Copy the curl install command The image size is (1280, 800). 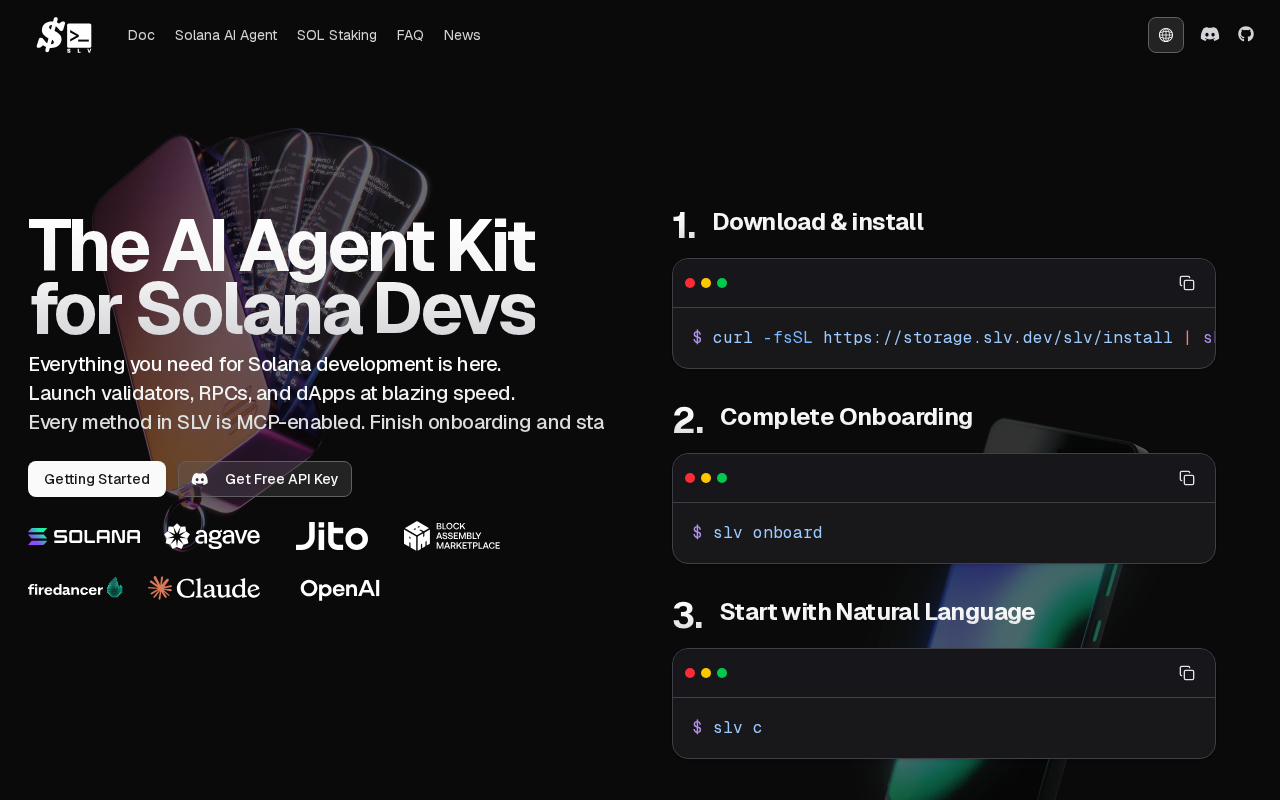[1187, 283]
